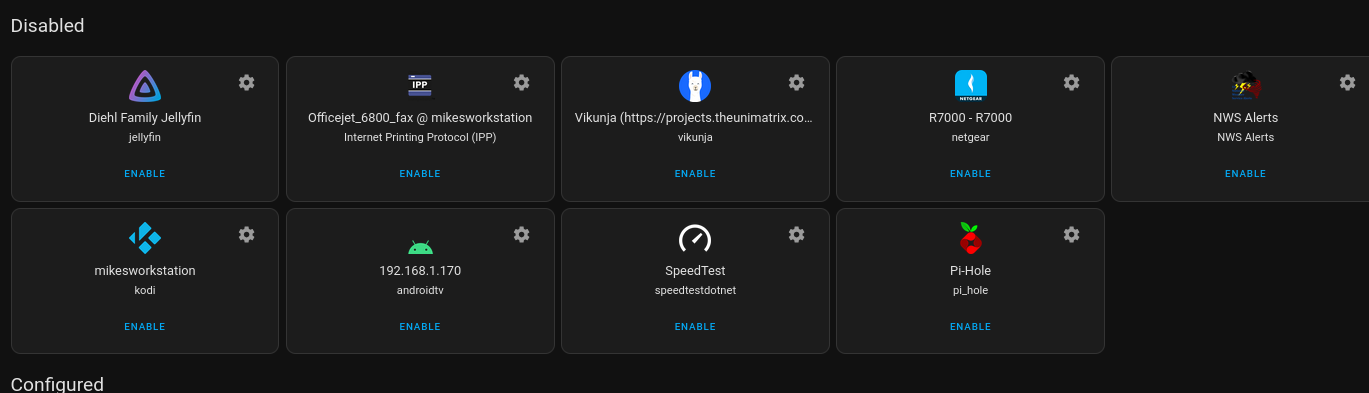Open settings gear on SpeedTest card
Image resolution: width=1369 pixels, height=393 pixels.
(796, 234)
